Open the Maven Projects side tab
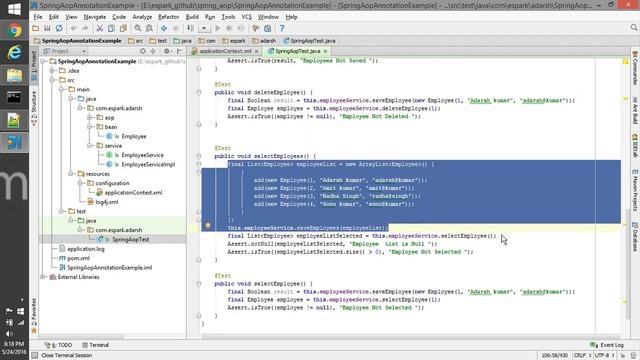This screenshot has width=640, height=360. click(x=635, y=189)
